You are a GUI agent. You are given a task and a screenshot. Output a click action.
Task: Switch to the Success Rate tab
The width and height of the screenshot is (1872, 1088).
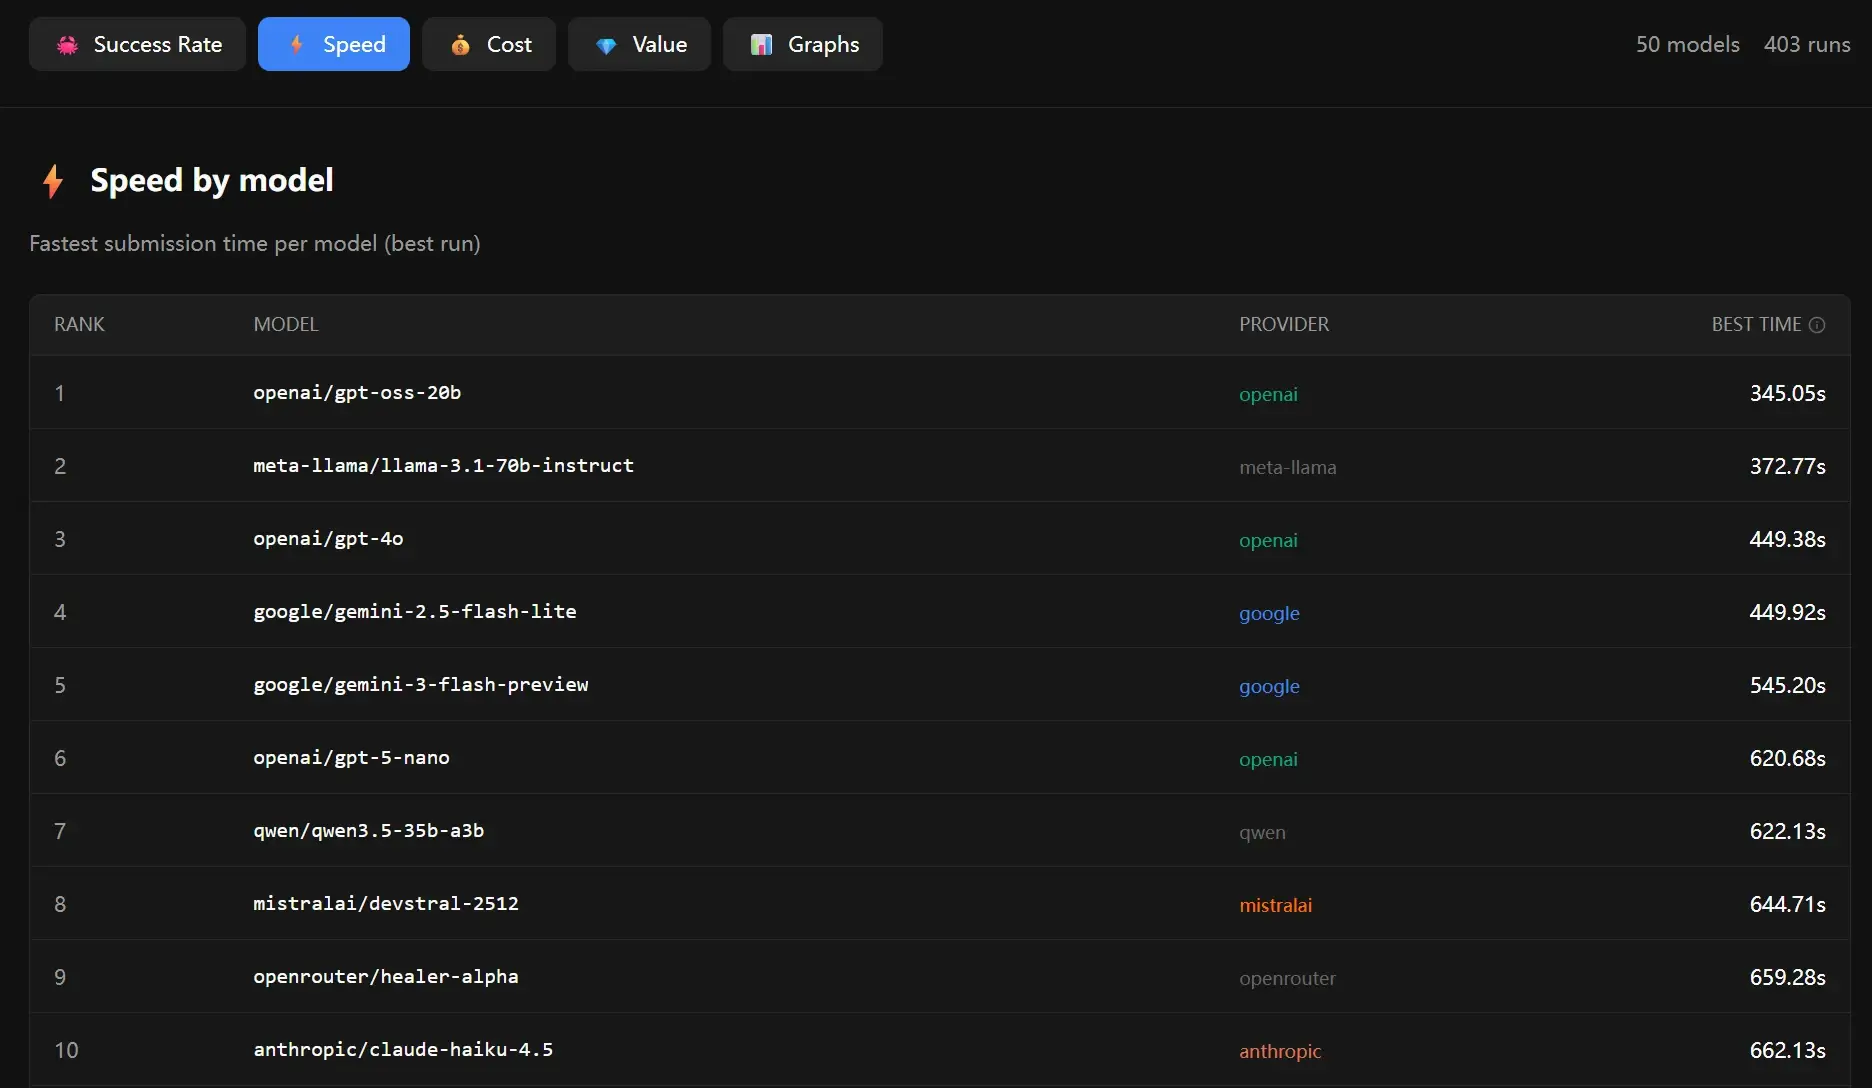(137, 45)
